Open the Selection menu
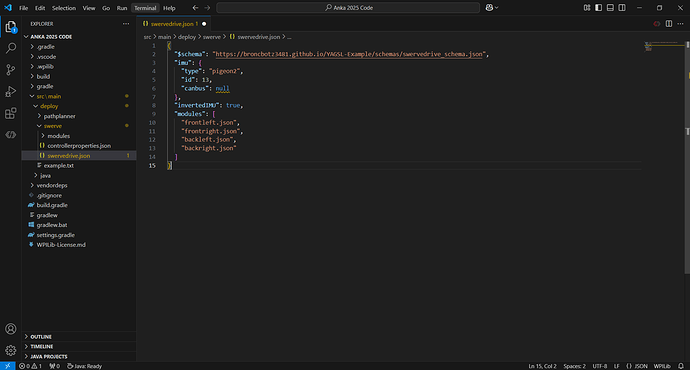Image resolution: width=690 pixels, height=370 pixels. (x=64, y=8)
